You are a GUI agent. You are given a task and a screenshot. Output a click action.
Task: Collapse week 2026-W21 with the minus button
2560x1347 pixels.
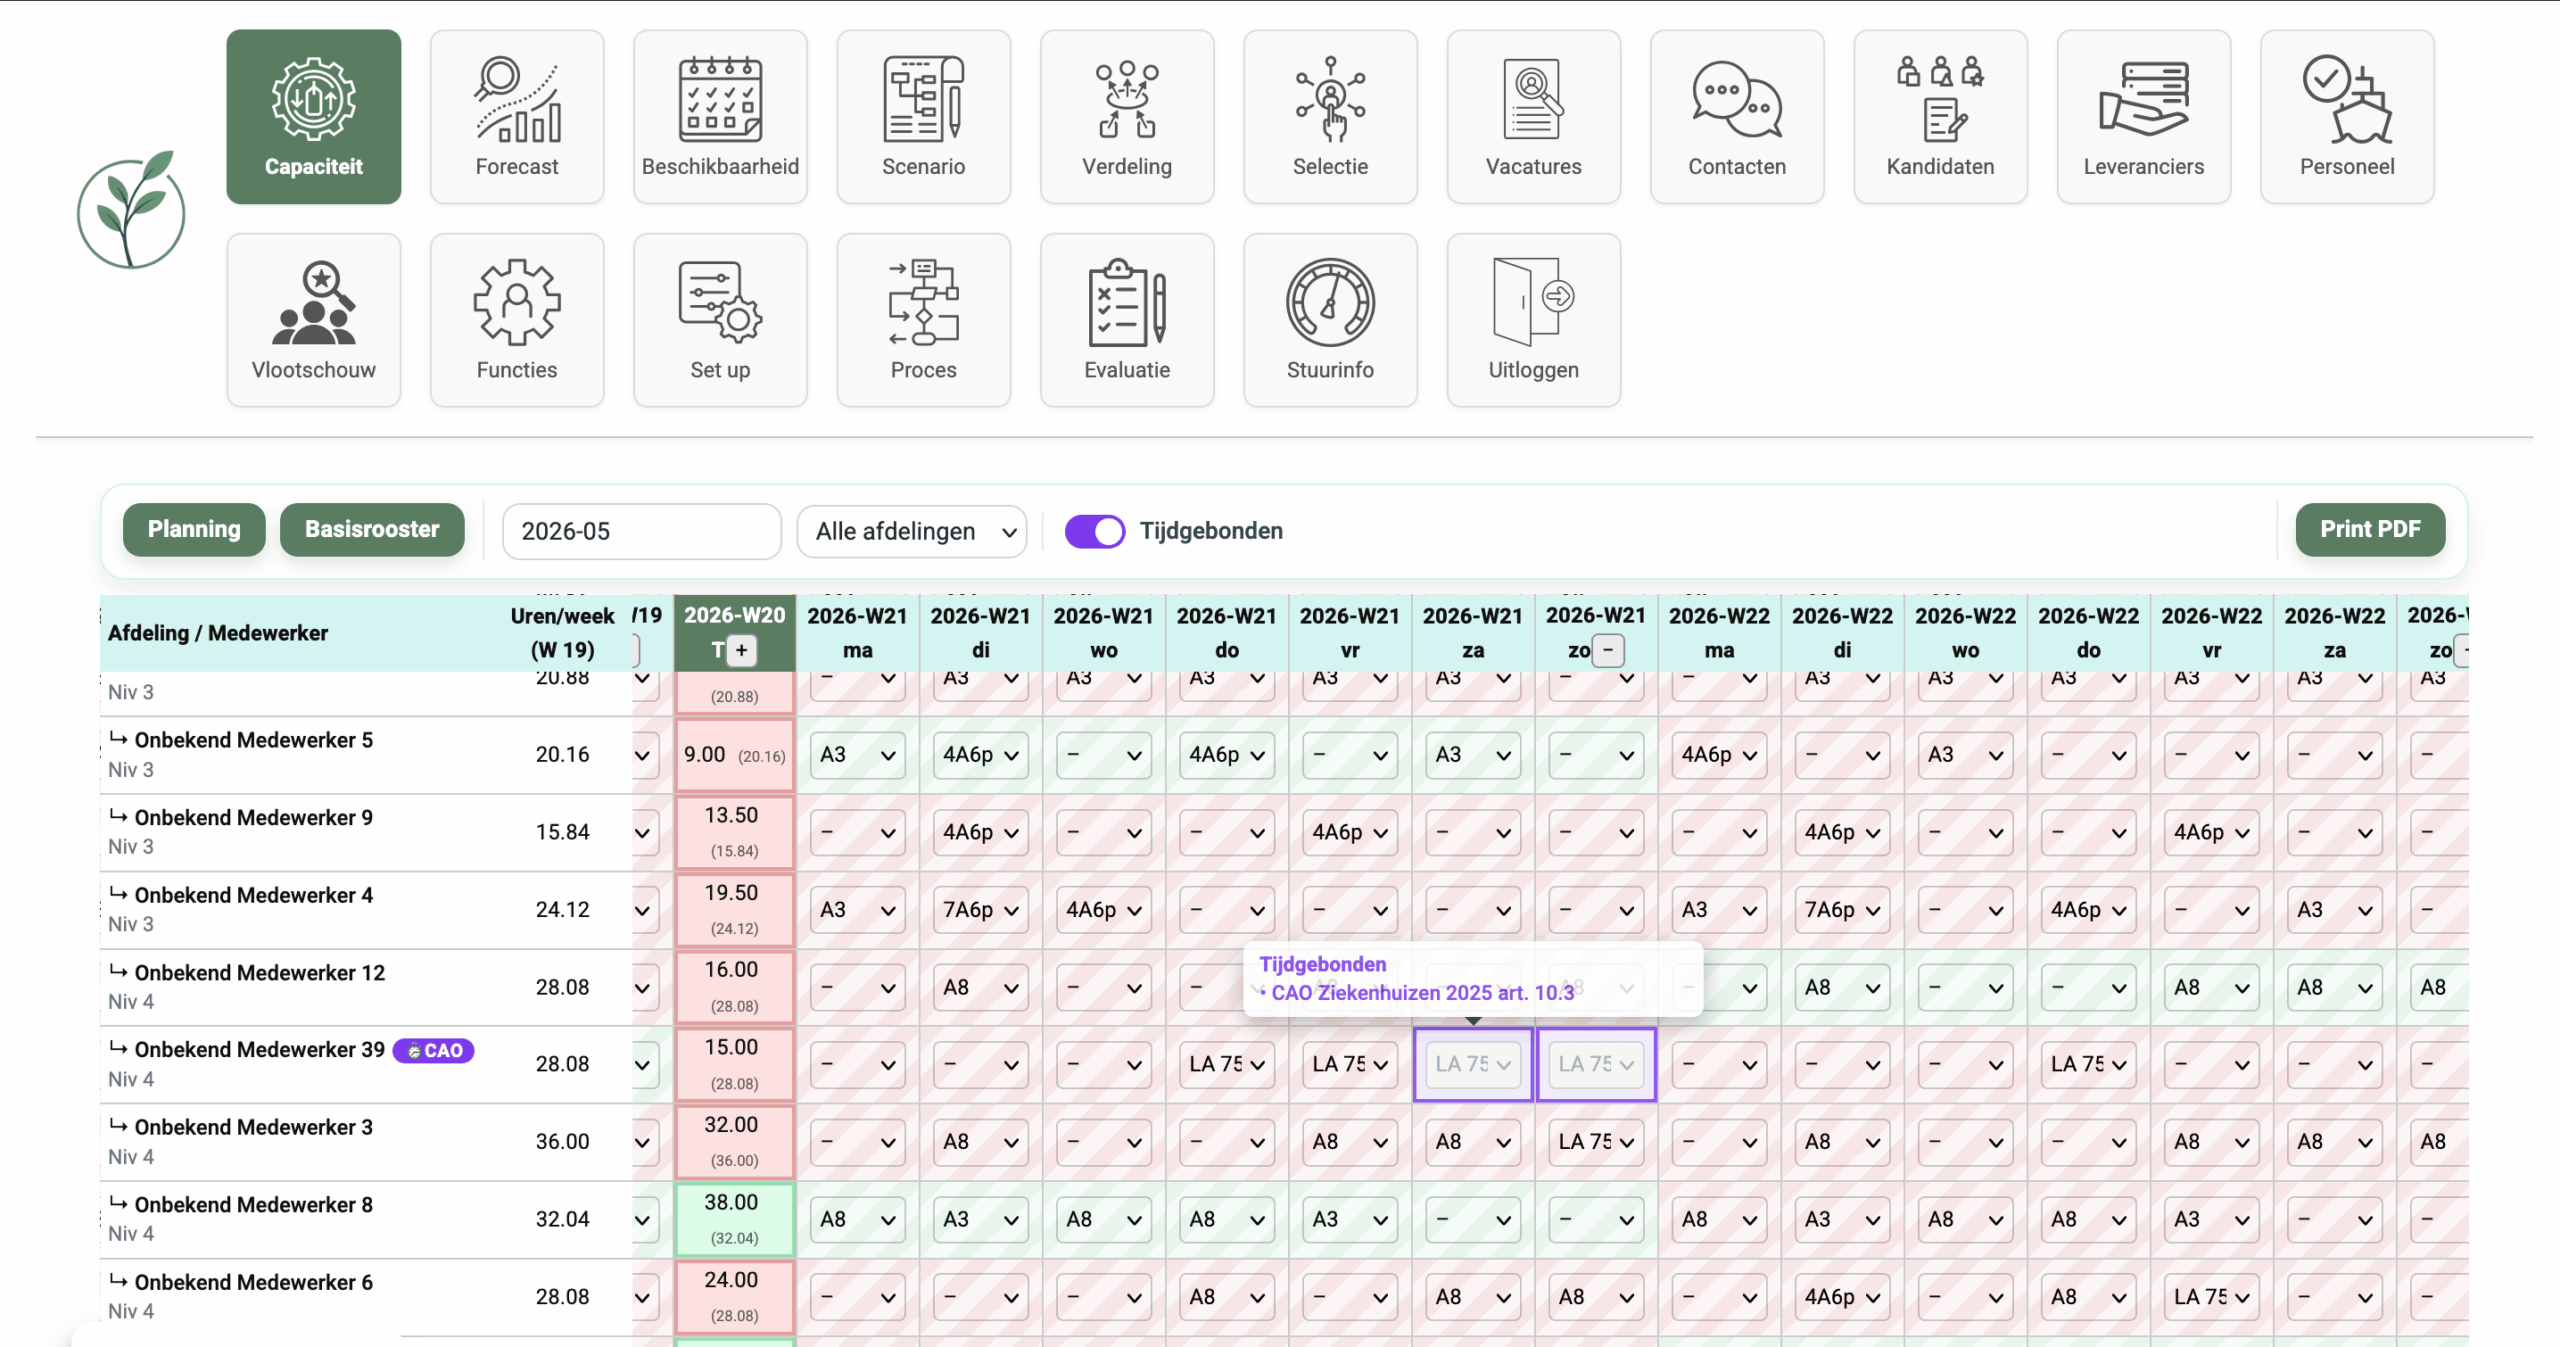pyautogui.click(x=1608, y=650)
